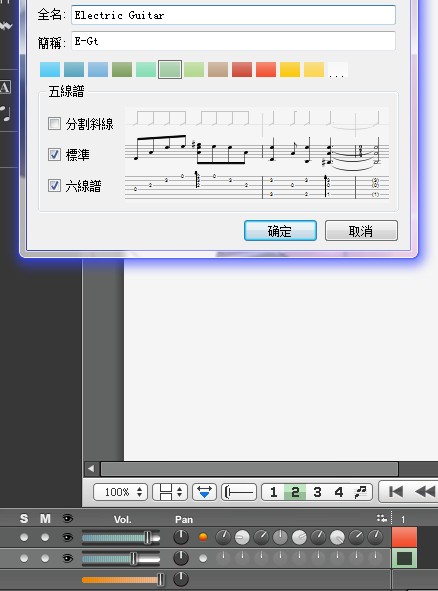Toggle the blue screen-layout arrow icon

click(x=204, y=492)
